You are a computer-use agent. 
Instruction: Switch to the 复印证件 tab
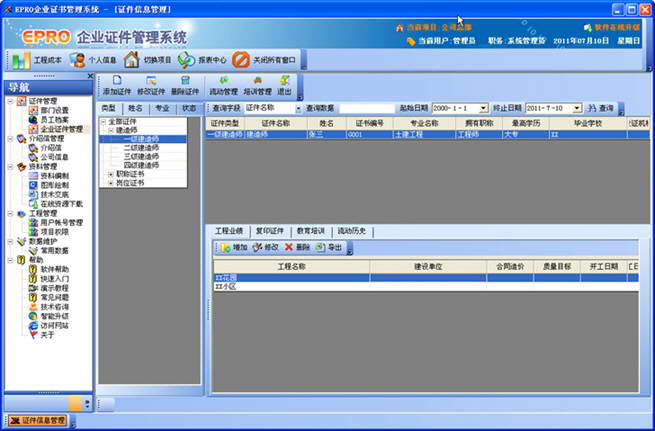270,231
